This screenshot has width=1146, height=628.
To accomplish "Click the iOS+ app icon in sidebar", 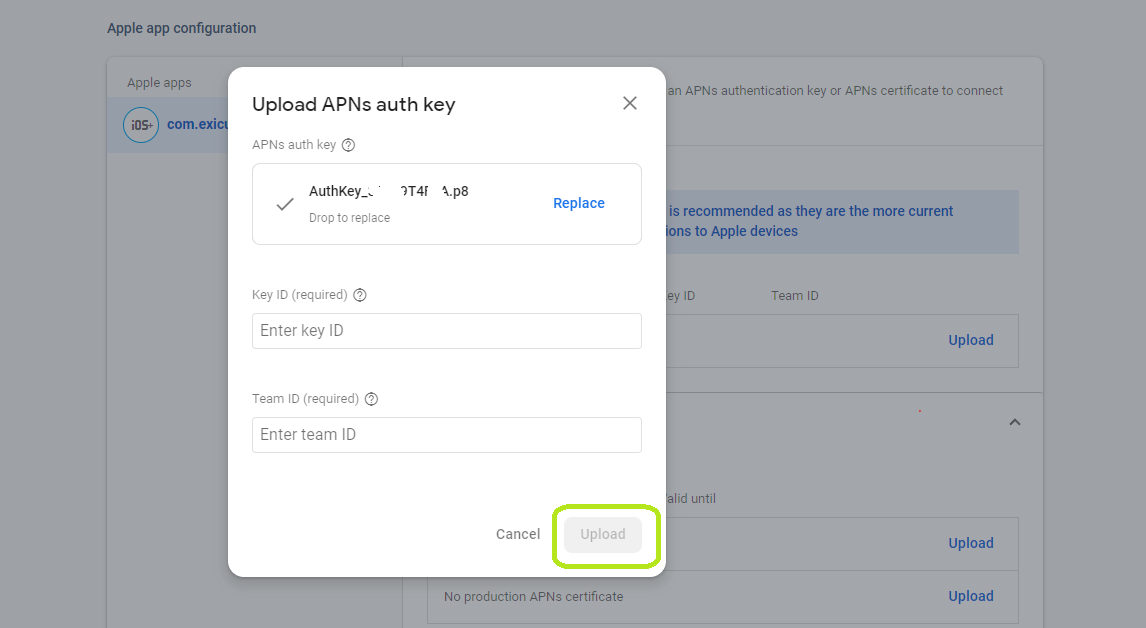I will coord(141,125).
